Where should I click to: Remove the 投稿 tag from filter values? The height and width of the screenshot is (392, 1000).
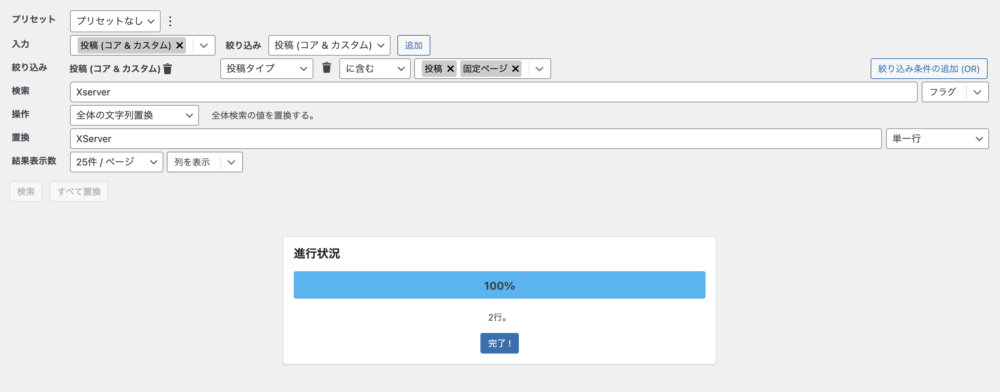[450, 69]
